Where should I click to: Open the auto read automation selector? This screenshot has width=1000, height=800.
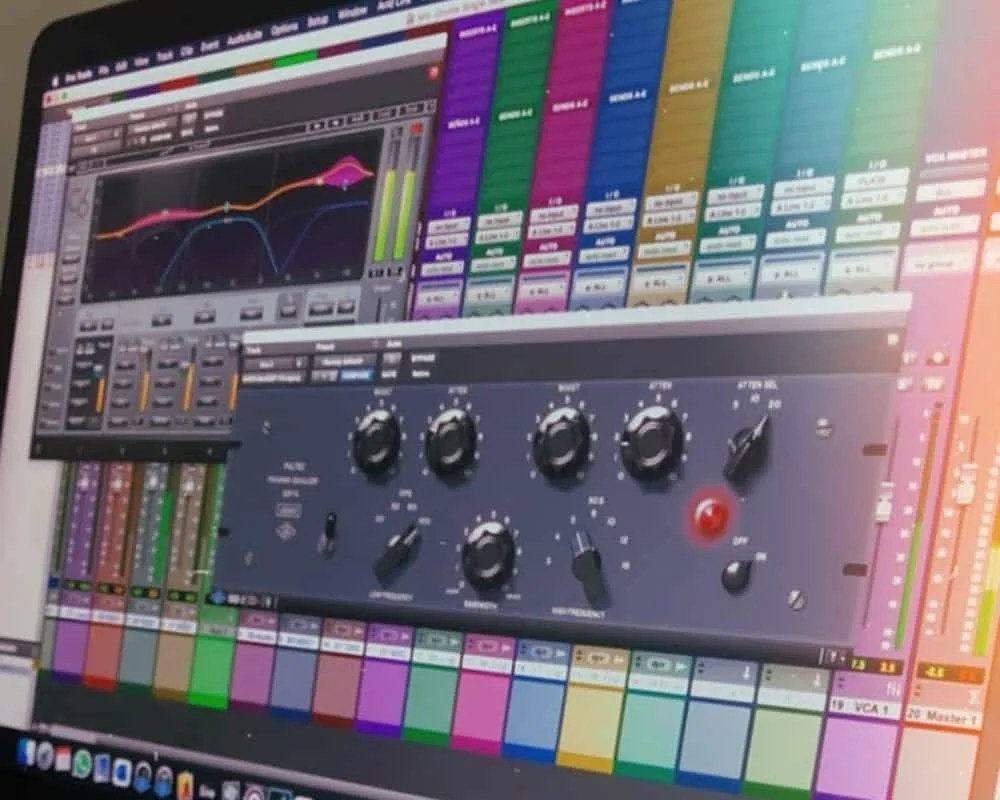point(493,263)
